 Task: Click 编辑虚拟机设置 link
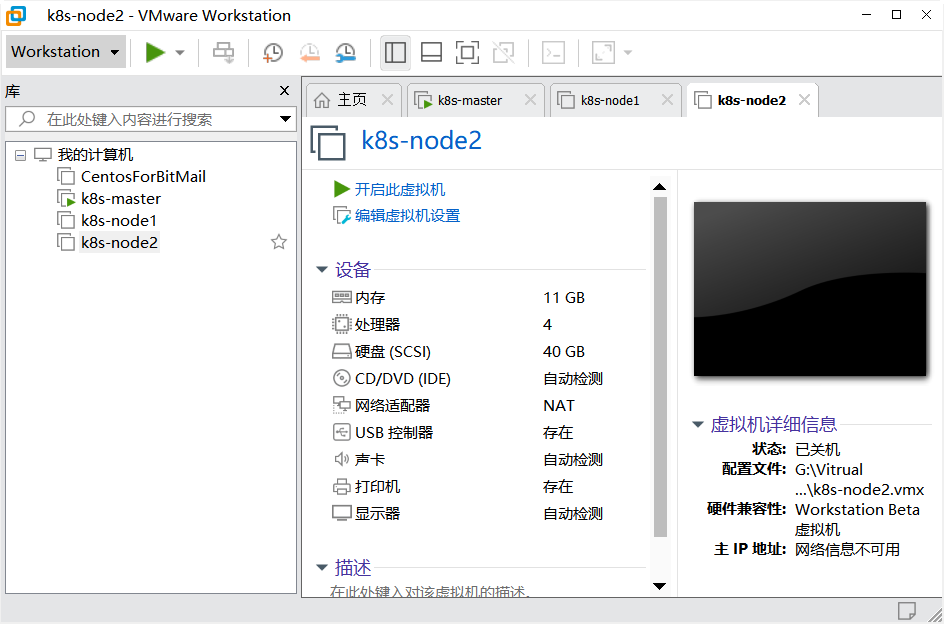point(408,216)
